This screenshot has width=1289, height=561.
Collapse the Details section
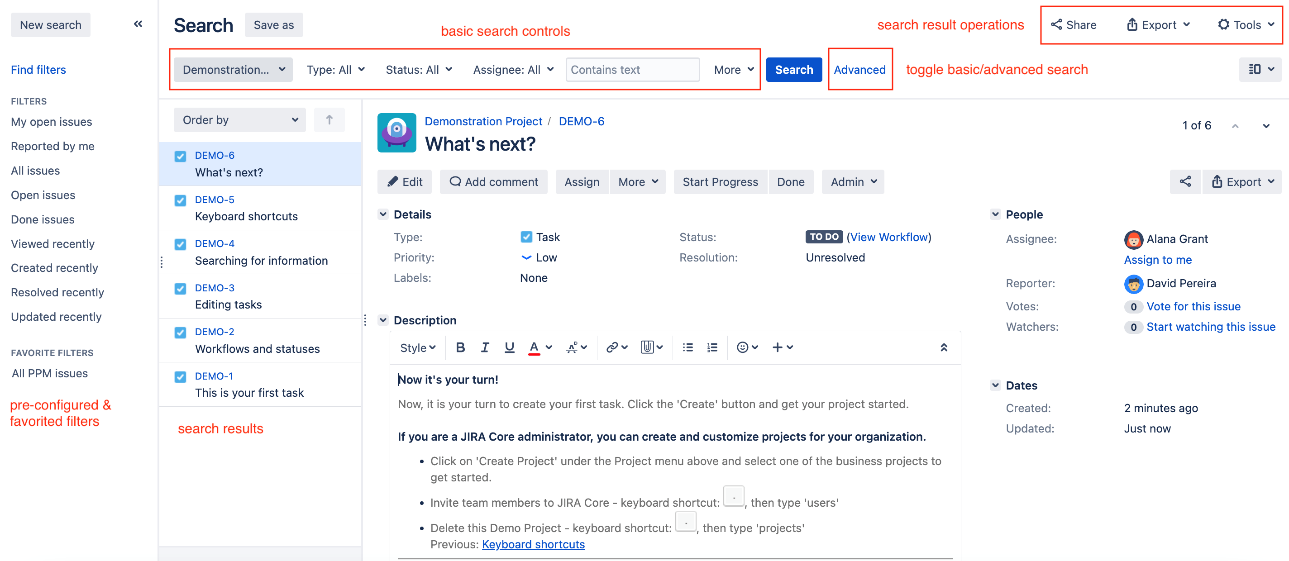click(382, 214)
